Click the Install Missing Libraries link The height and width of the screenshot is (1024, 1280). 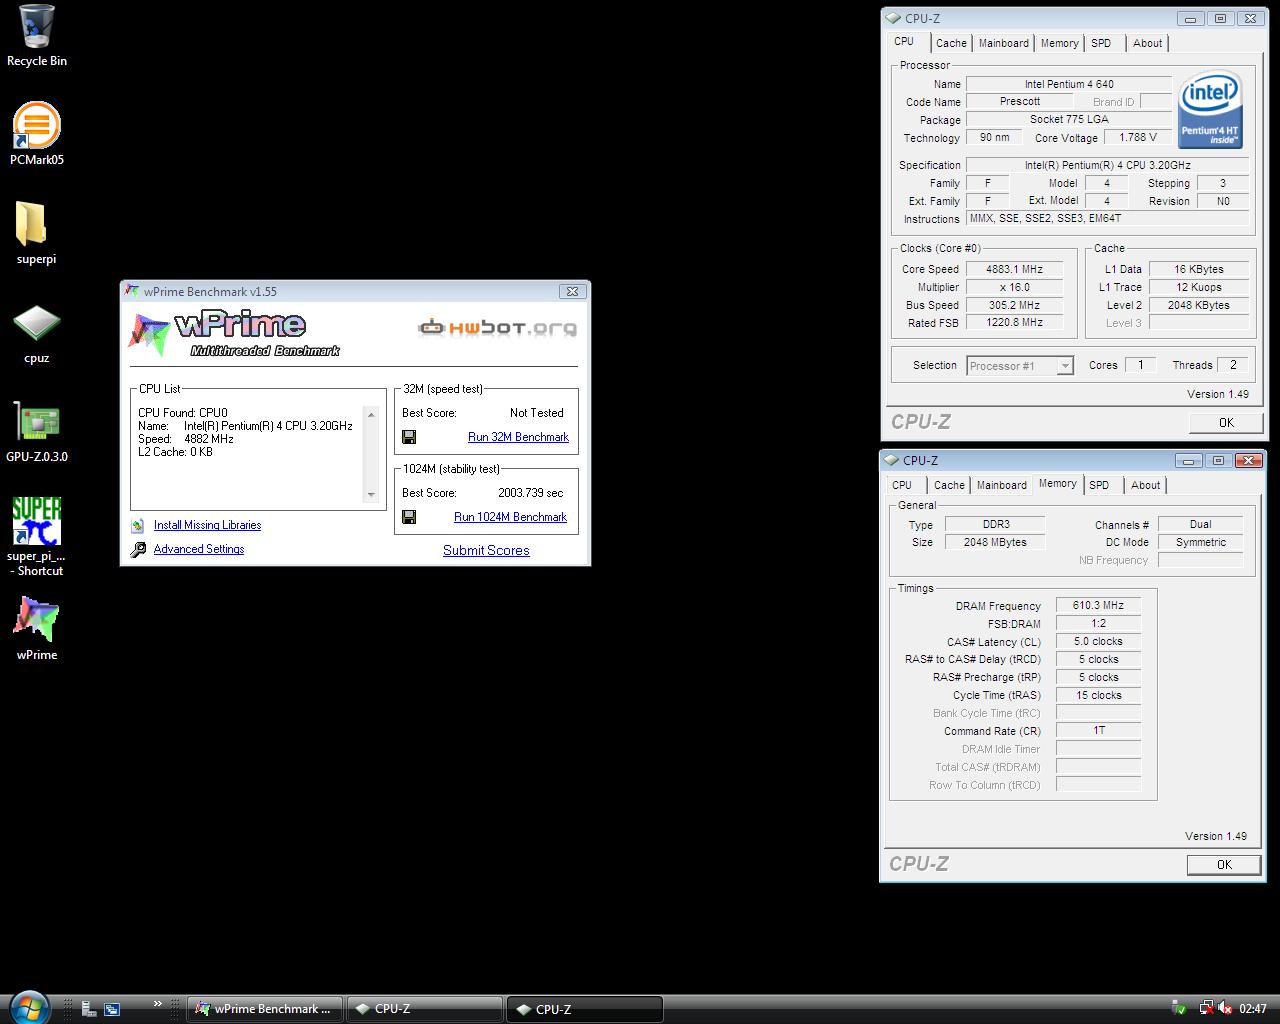point(207,525)
